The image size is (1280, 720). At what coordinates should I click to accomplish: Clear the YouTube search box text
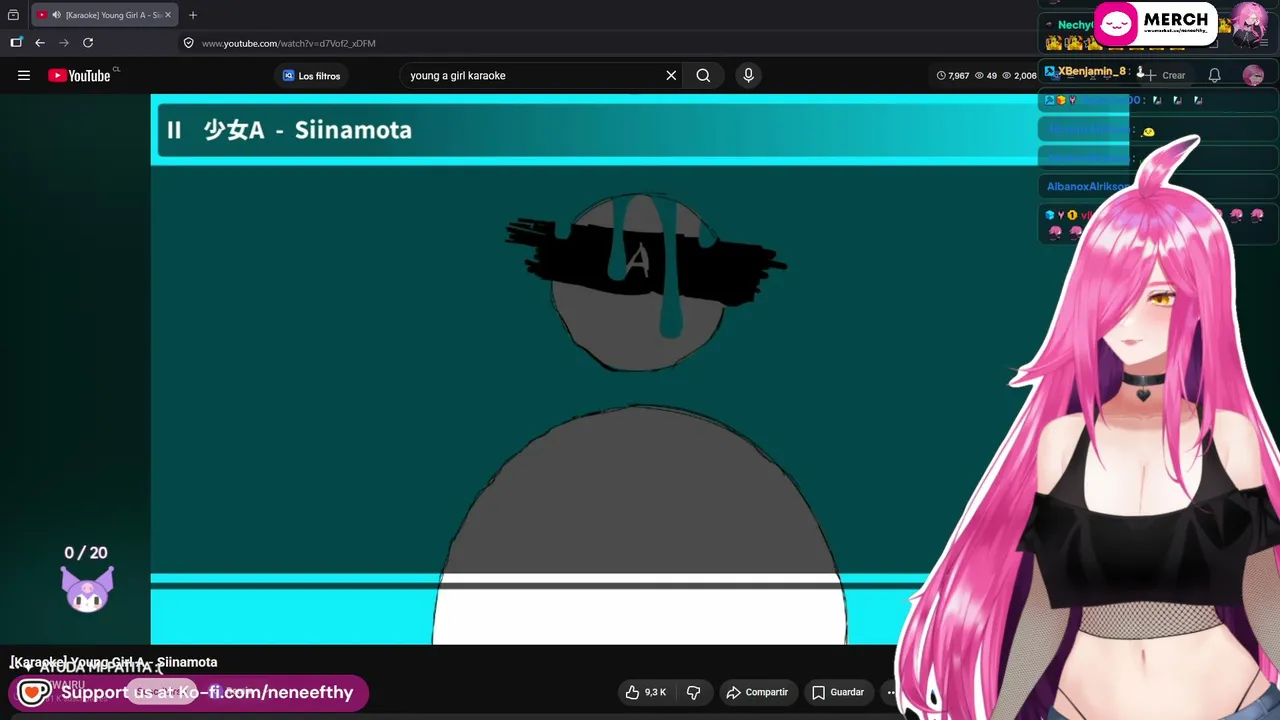[671, 75]
